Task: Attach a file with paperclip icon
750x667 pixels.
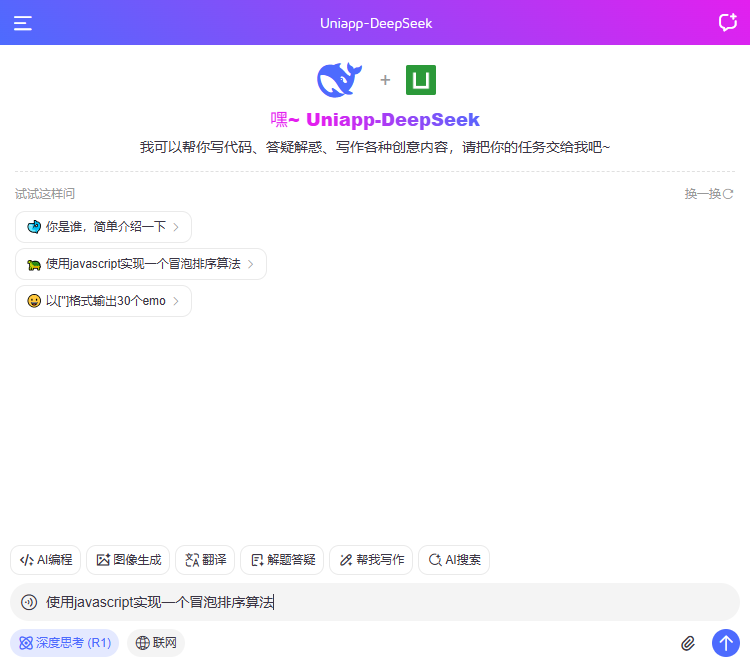Action: click(x=688, y=643)
